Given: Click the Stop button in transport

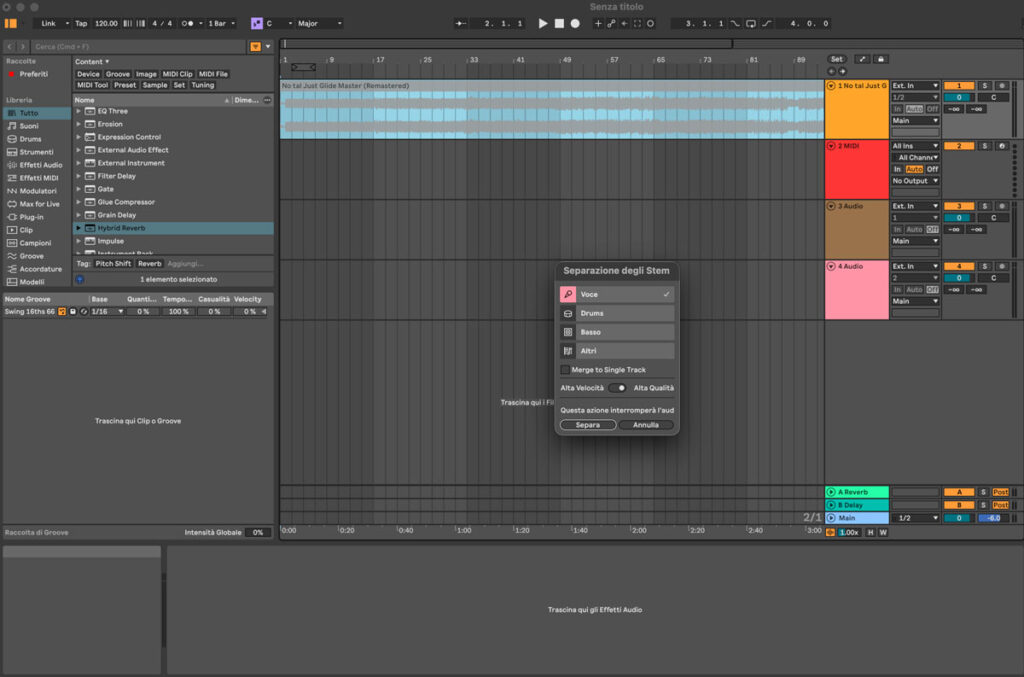Looking at the screenshot, I should click(559, 24).
